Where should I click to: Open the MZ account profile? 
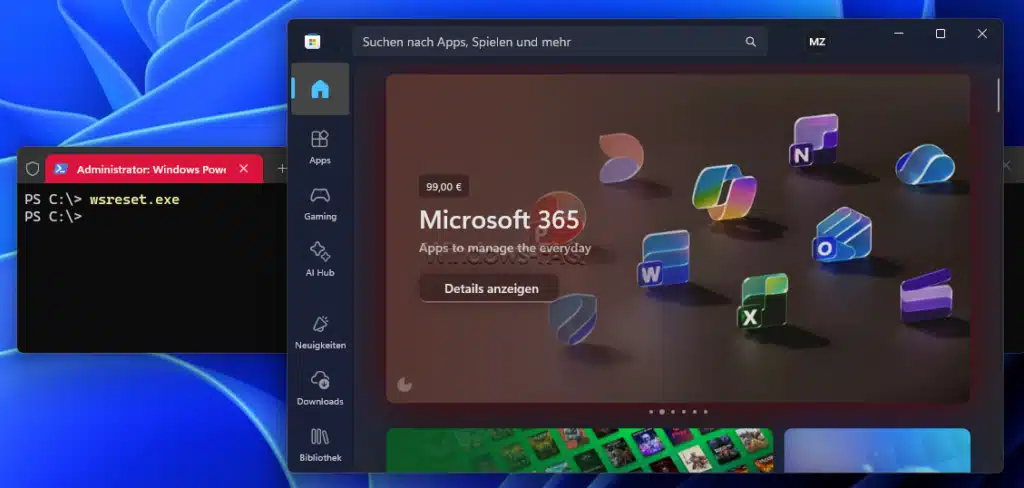[x=817, y=42]
